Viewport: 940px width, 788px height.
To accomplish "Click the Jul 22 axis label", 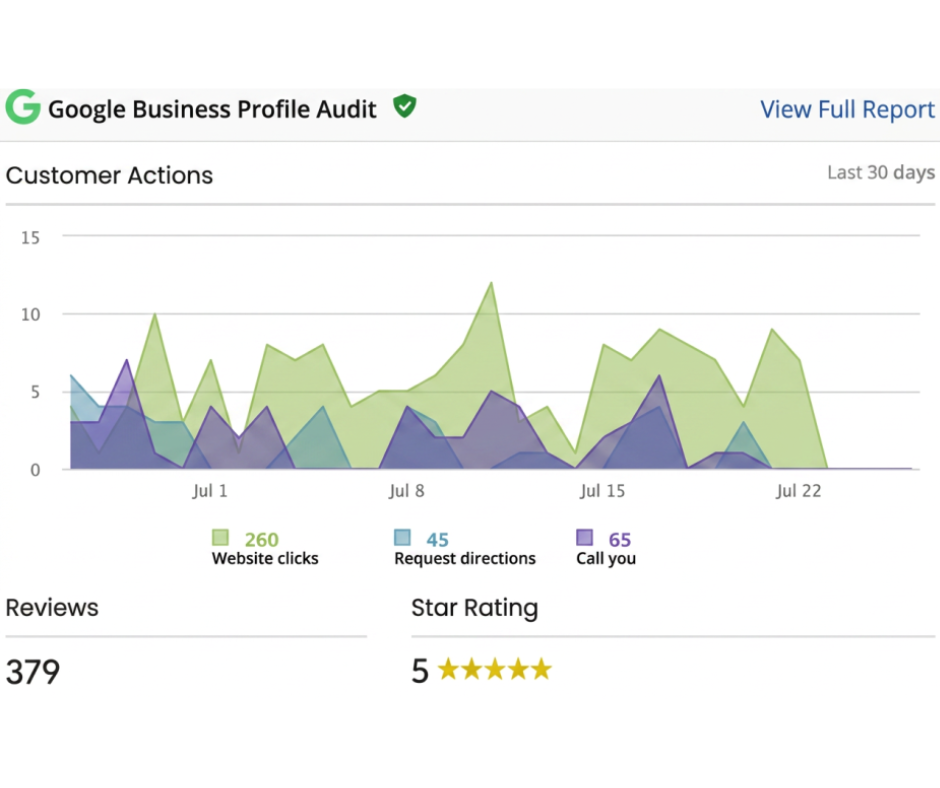I will 799,491.
